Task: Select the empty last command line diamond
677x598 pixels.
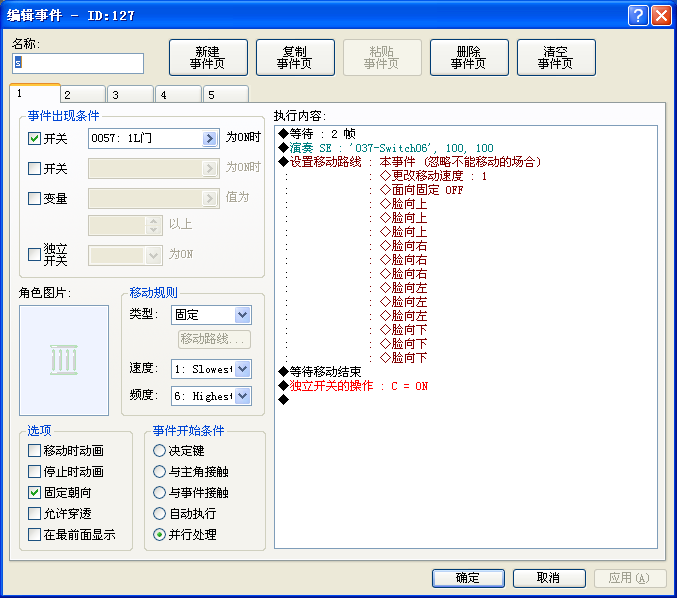Action: (284, 400)
